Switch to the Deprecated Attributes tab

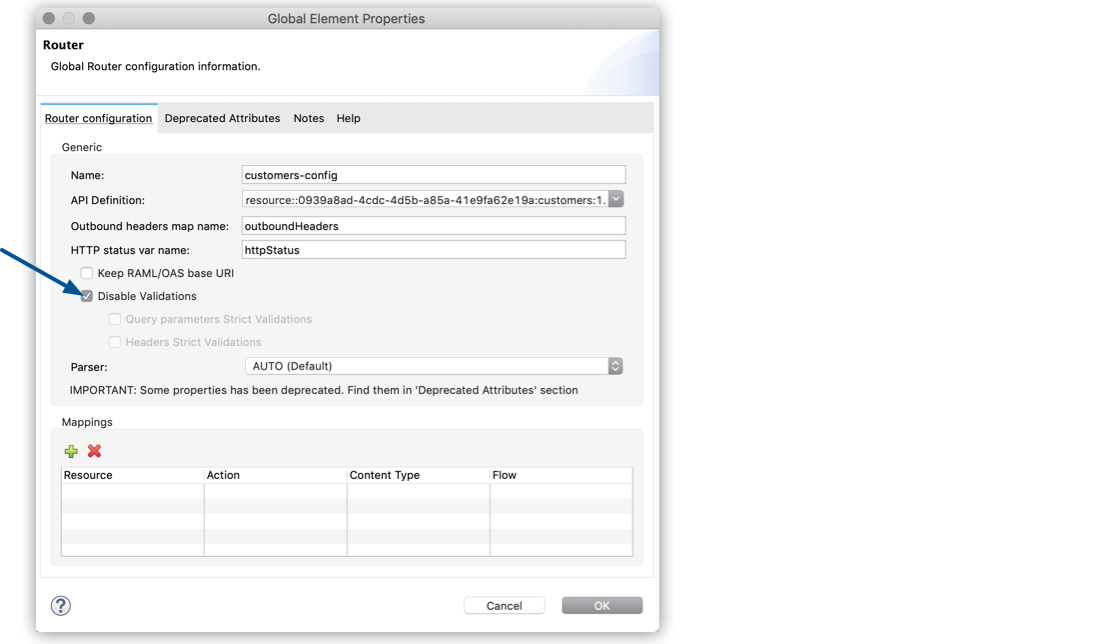[x=222, y=118]
